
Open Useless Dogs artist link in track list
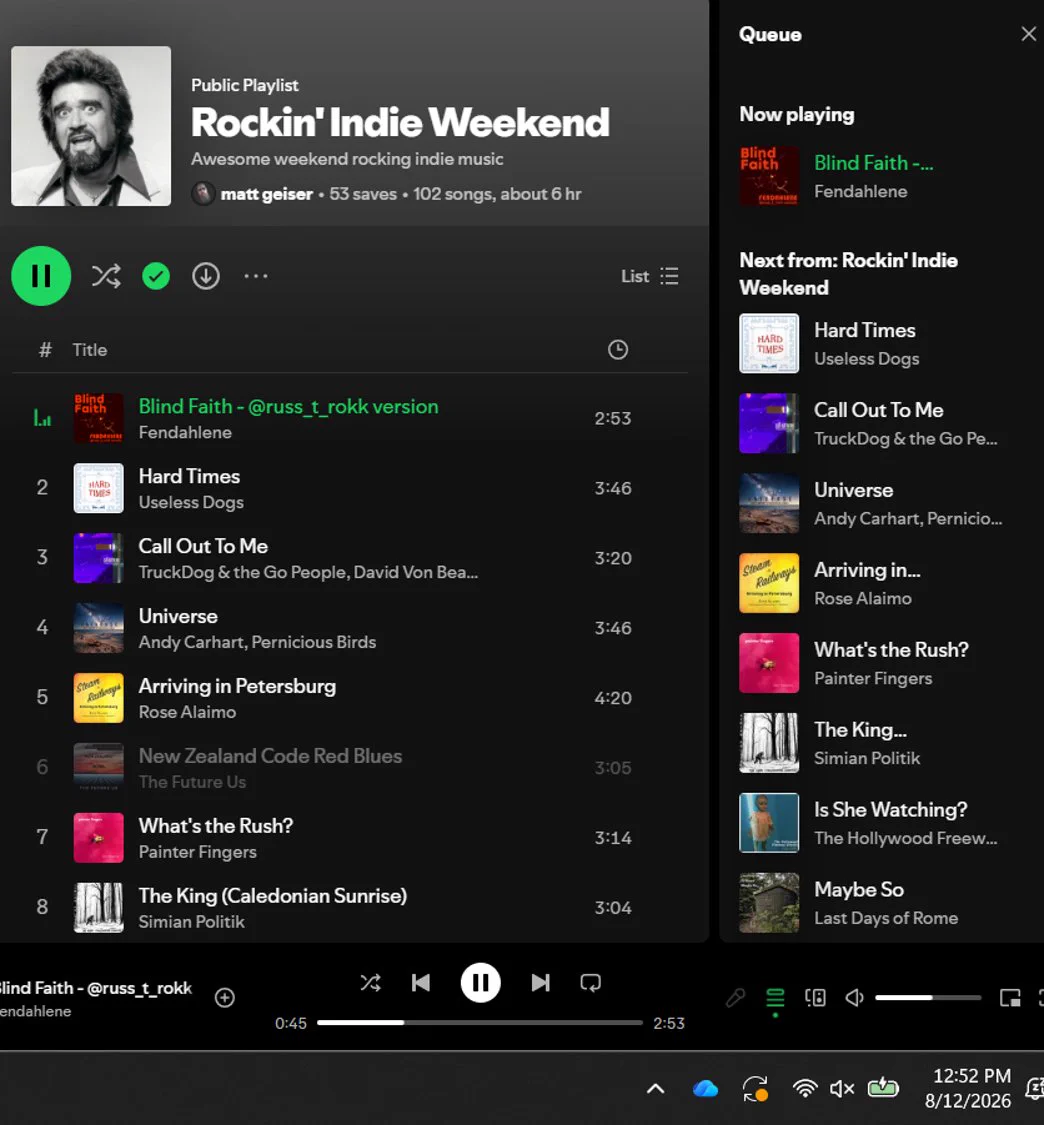point(191,502)
